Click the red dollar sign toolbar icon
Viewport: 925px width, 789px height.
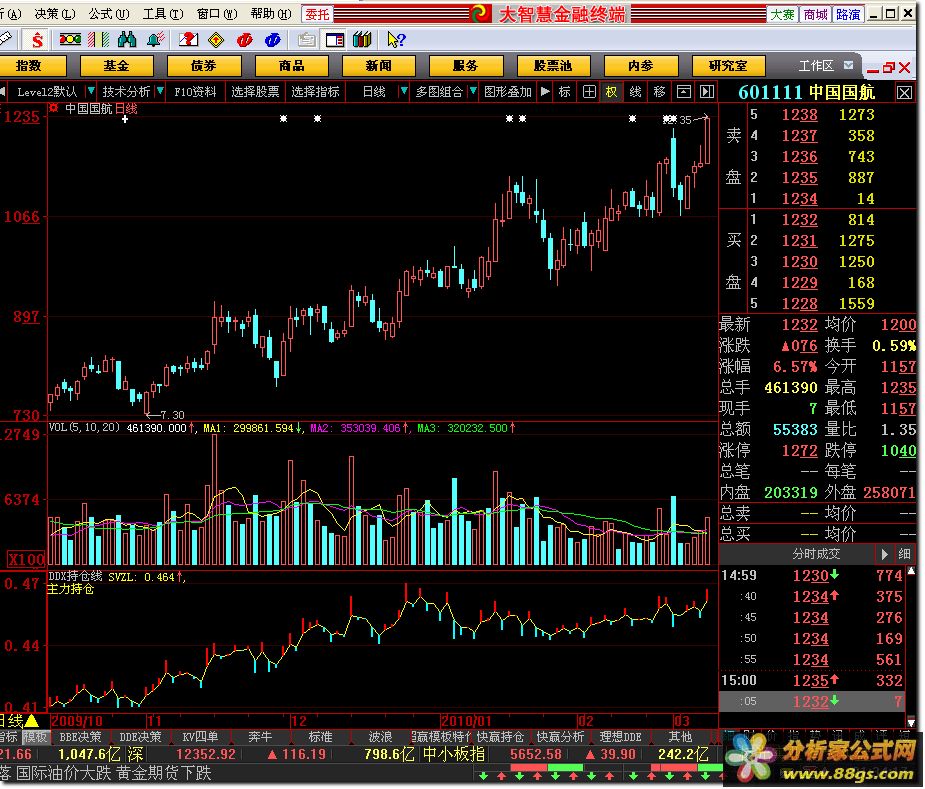click(x=37, y=40)
